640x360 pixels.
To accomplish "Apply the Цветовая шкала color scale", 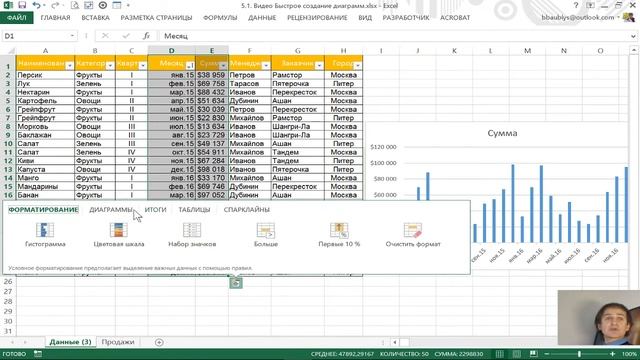I will (x=119, y=235).
